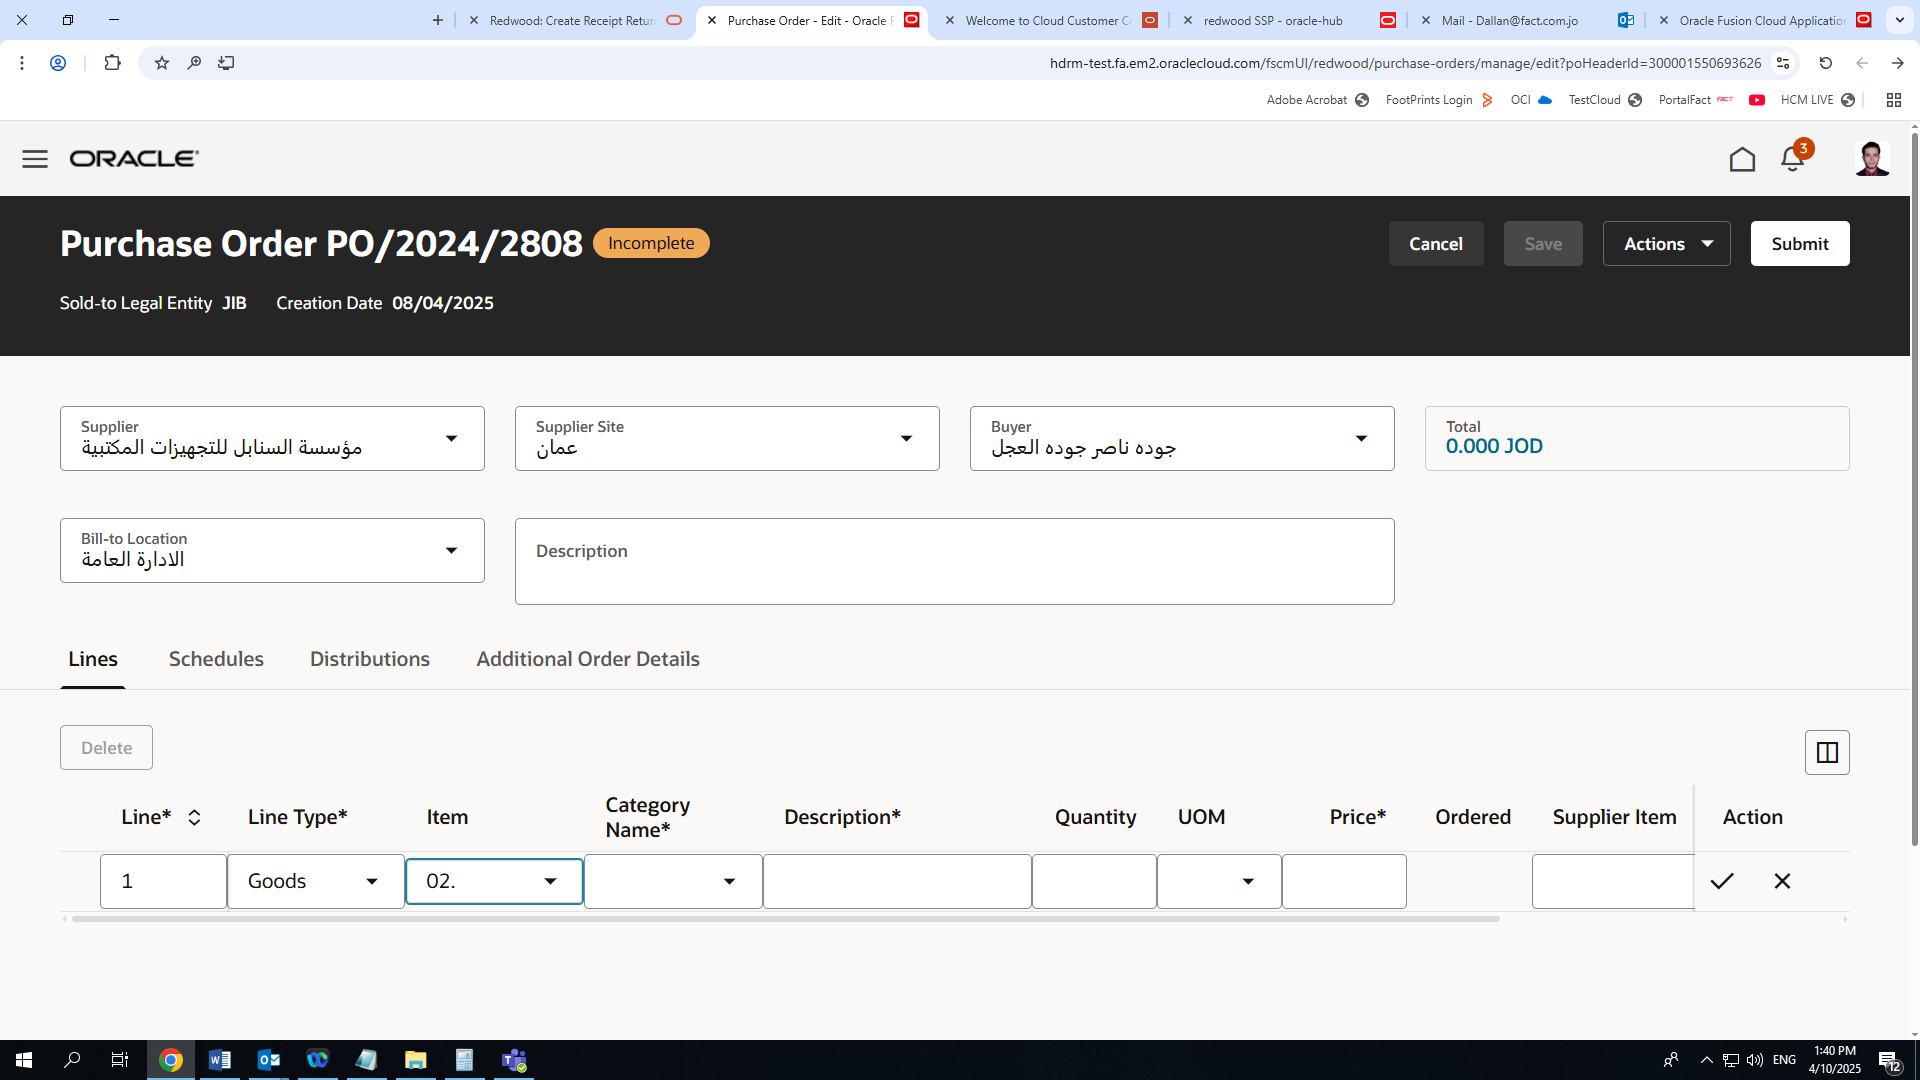The height and width of the screenshot is (1080, 1920).
Task: Open Microsoft Teams from the taskbar
Action: pos(514,1060)
